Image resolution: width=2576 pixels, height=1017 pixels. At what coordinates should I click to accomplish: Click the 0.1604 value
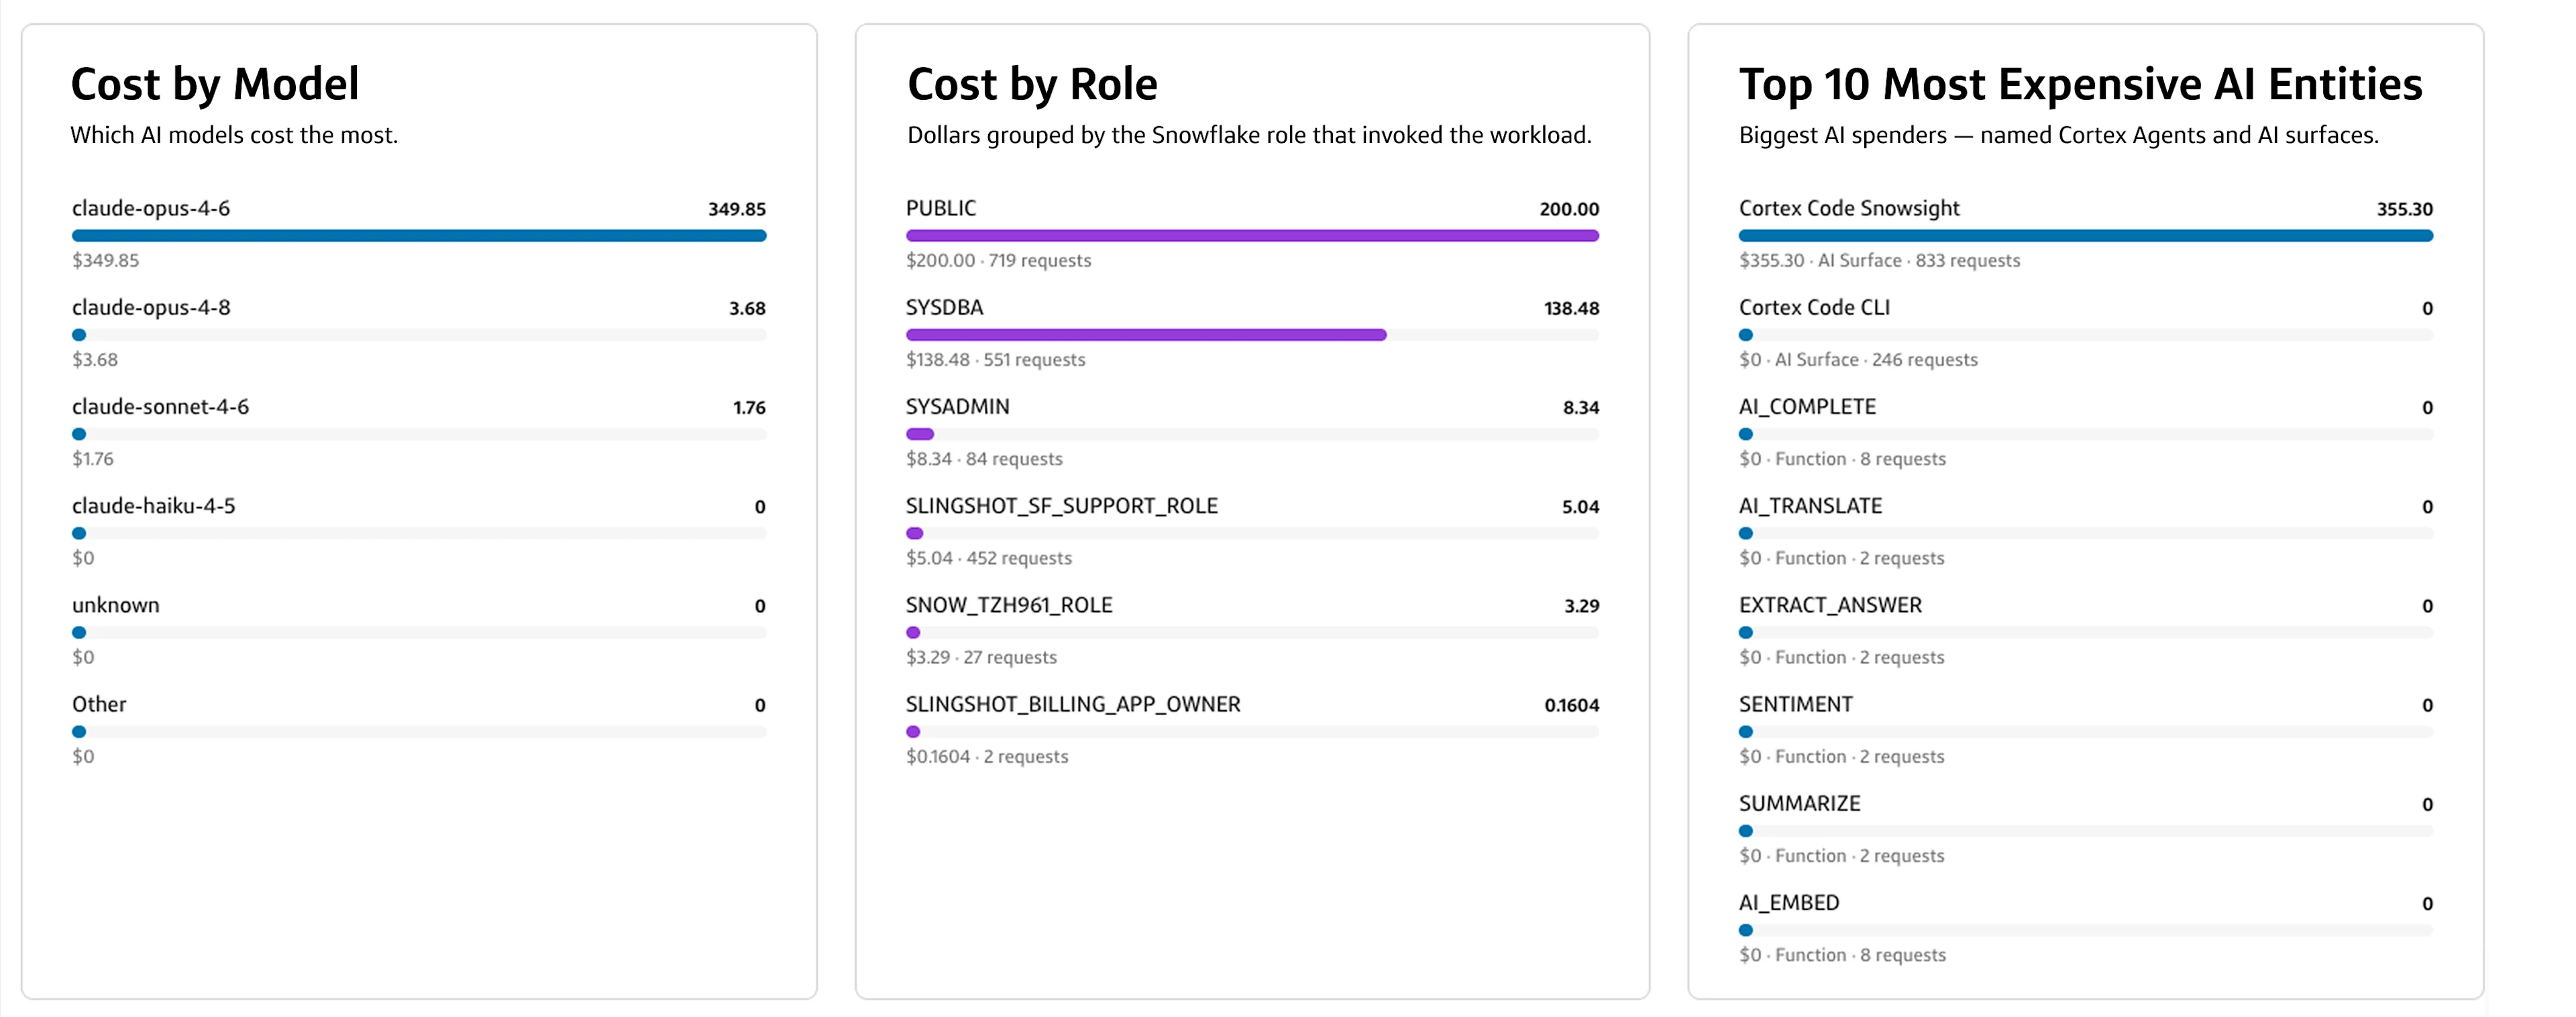[1572, 705]
